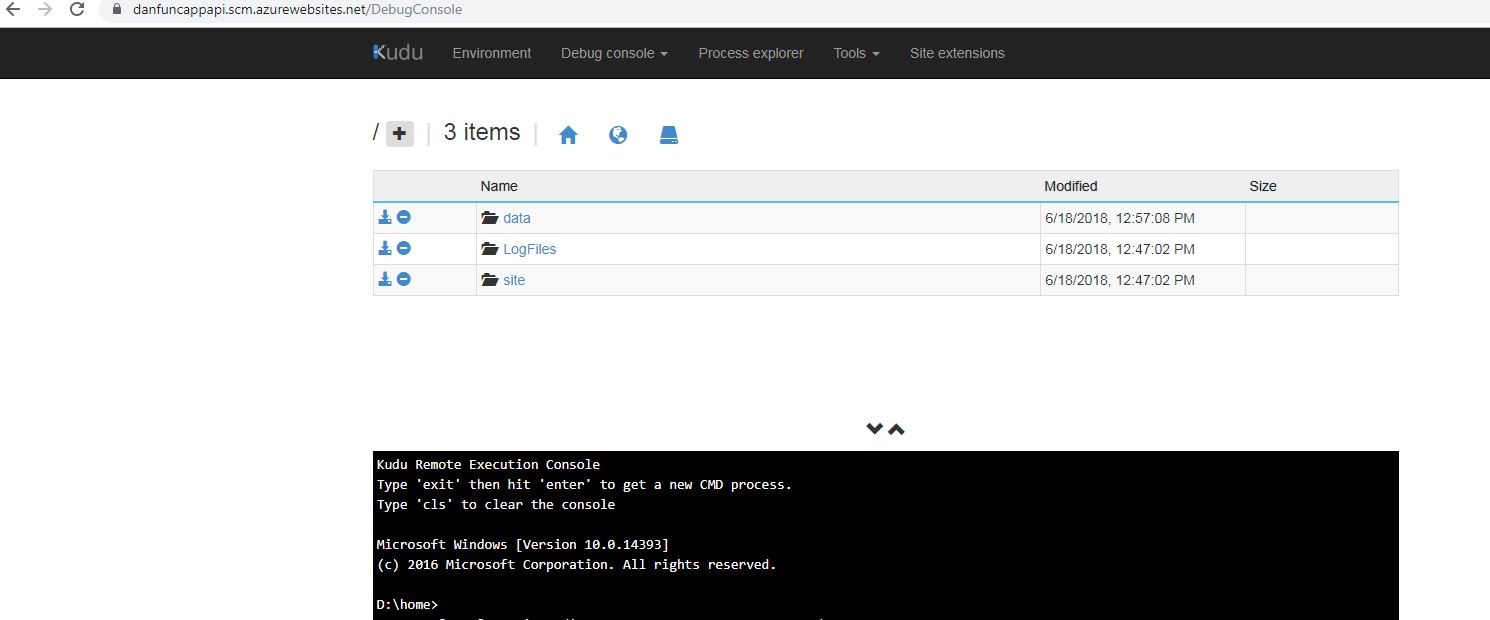
Task: Click the system drive icon
Action: click(669, 135)
